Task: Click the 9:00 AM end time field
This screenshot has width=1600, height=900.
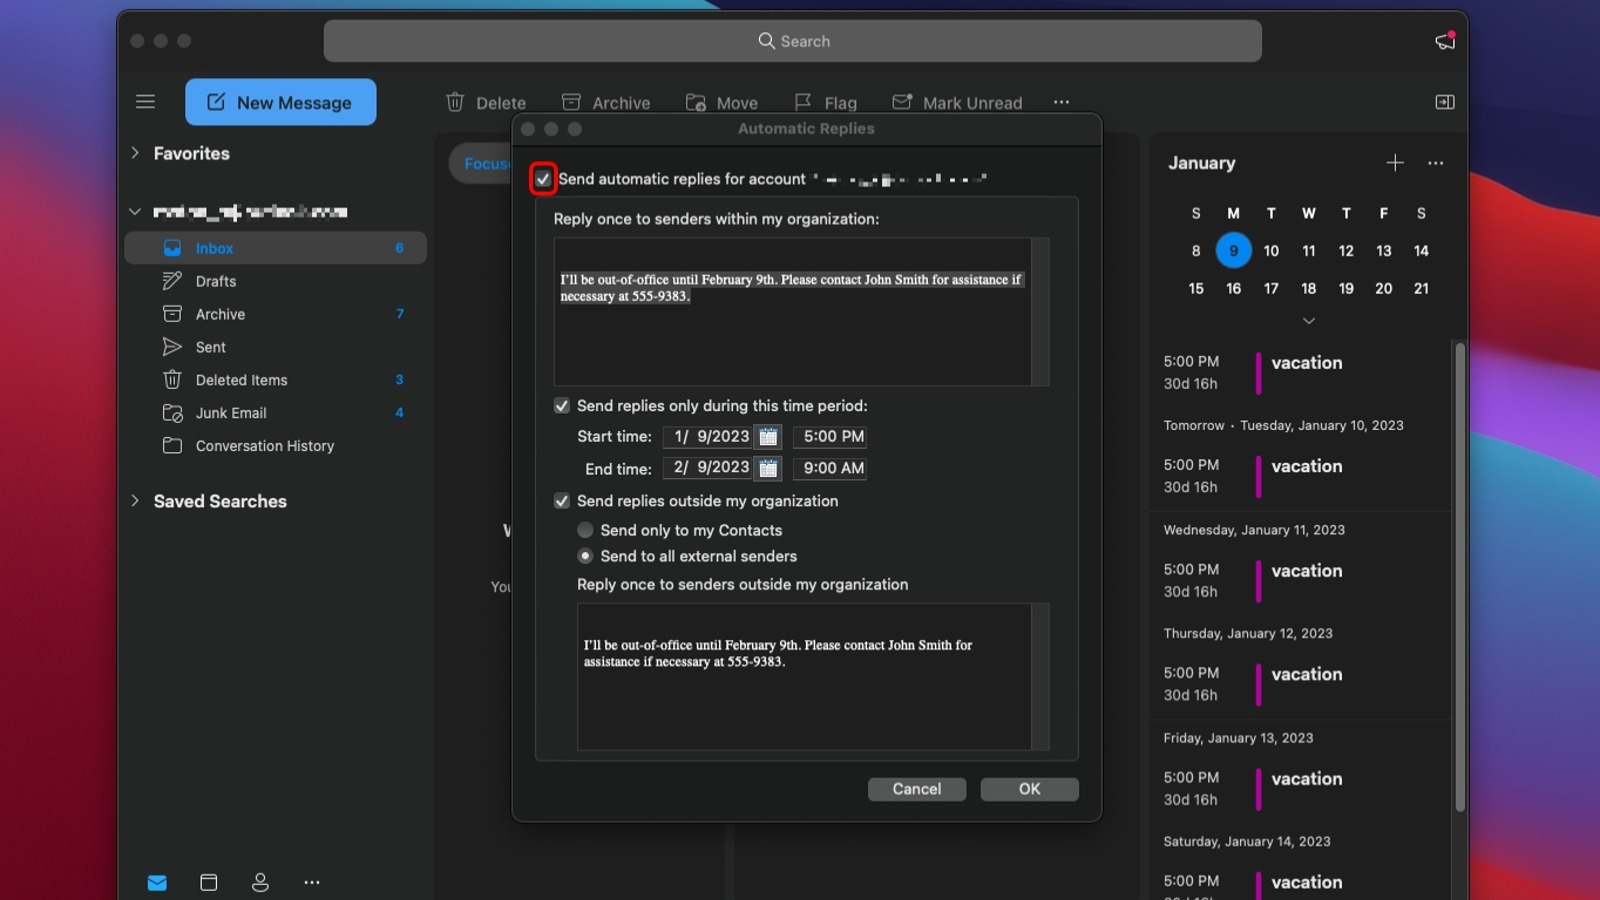Action: click(x=830, y=468)
